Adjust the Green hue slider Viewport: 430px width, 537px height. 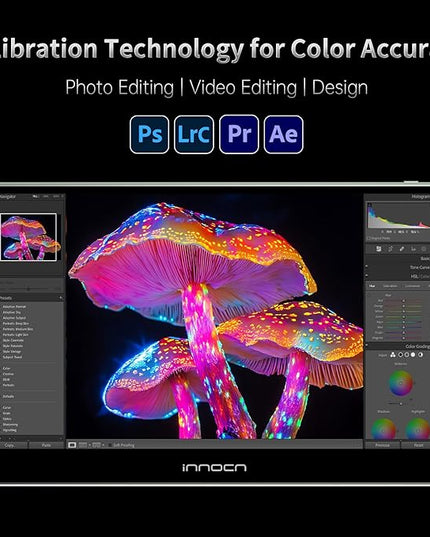click(404, 317)
